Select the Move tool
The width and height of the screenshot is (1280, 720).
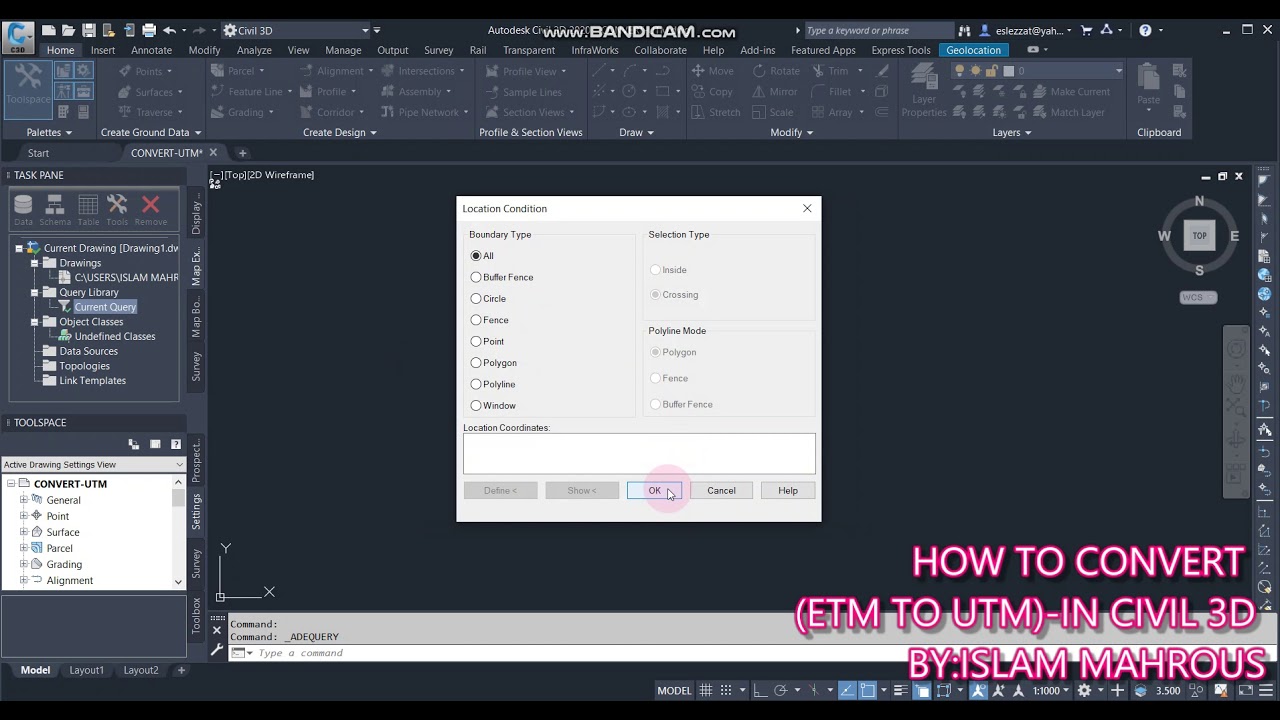point(712,71)
